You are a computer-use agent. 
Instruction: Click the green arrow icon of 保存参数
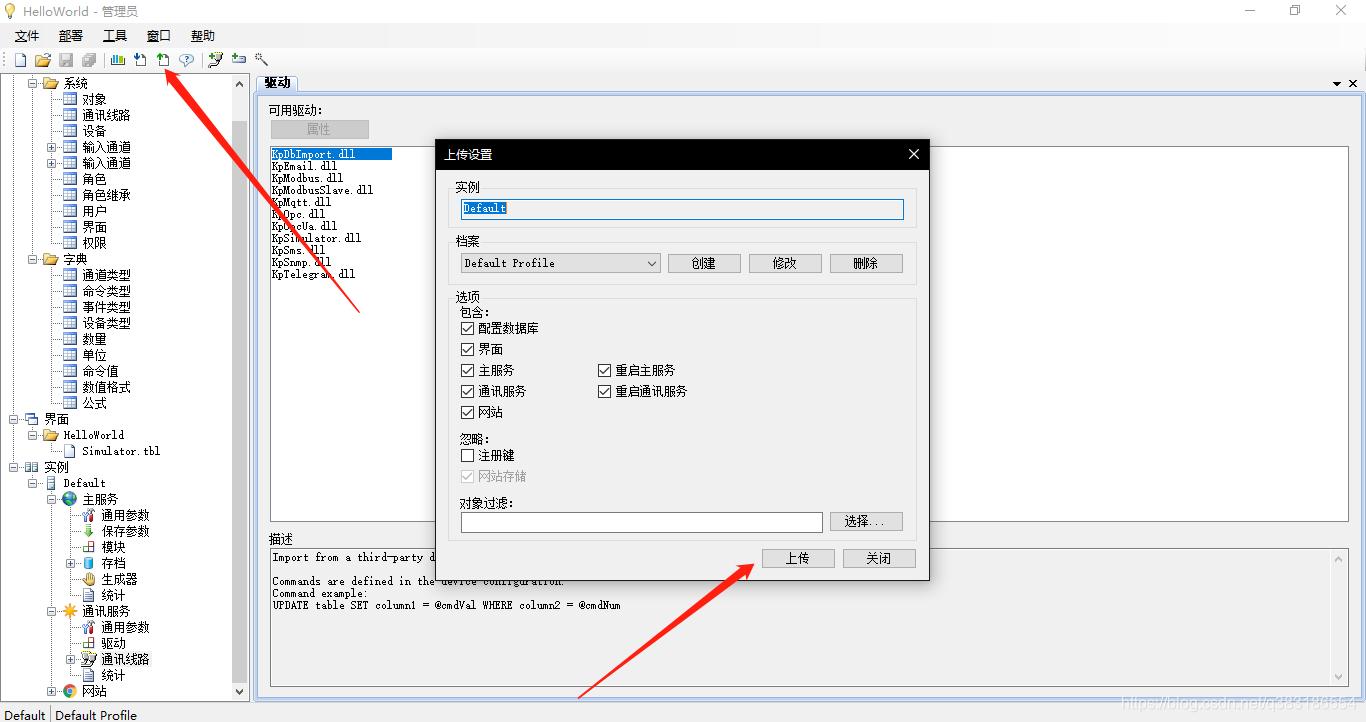coord(89,531)
